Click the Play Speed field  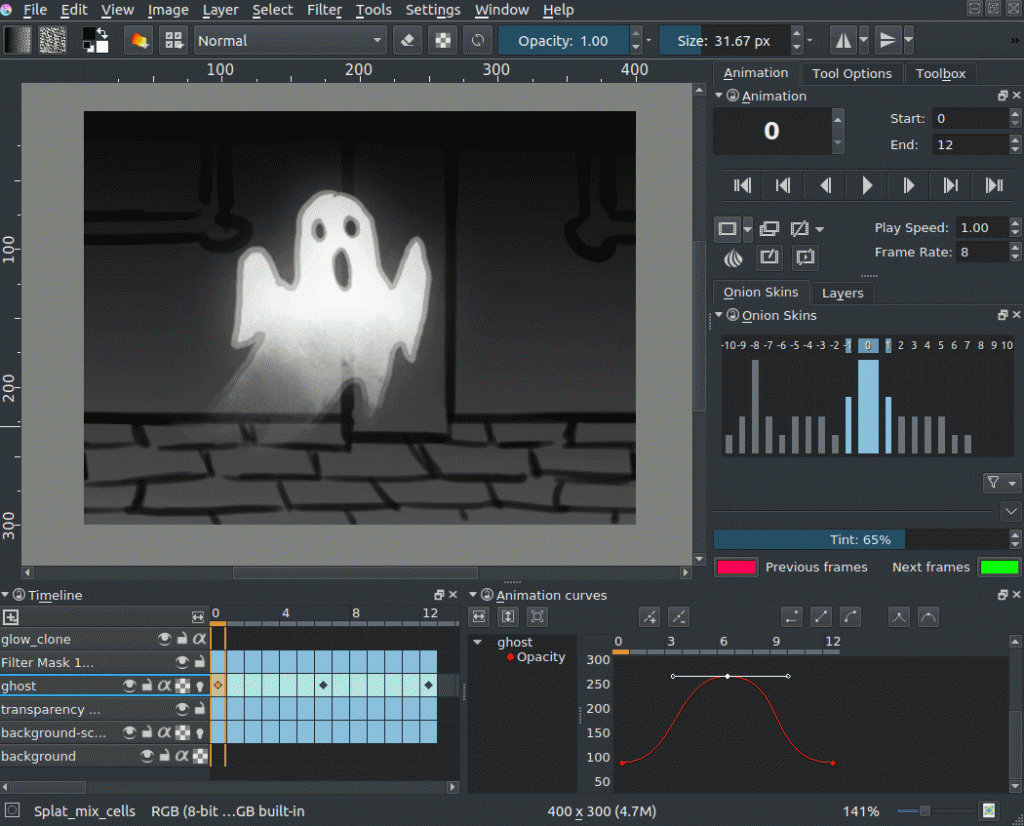982,228
